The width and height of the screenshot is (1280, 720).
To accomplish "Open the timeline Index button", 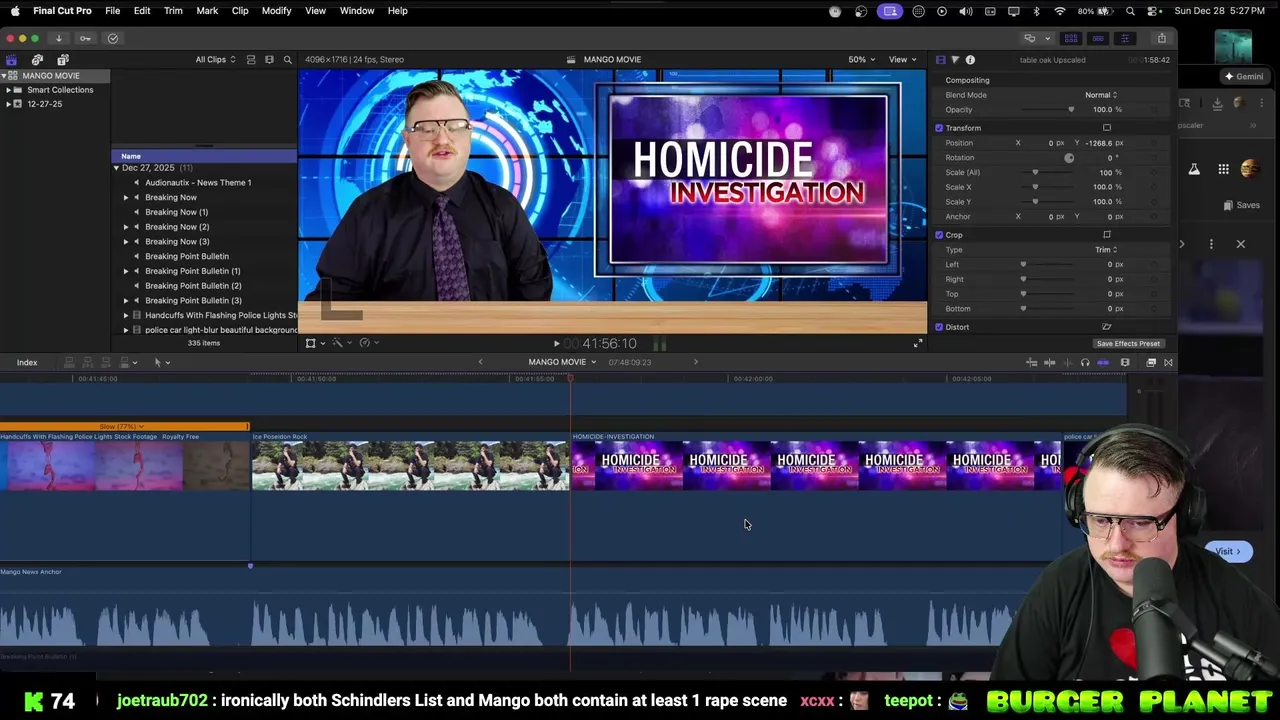I will click(x=27, y=362).
